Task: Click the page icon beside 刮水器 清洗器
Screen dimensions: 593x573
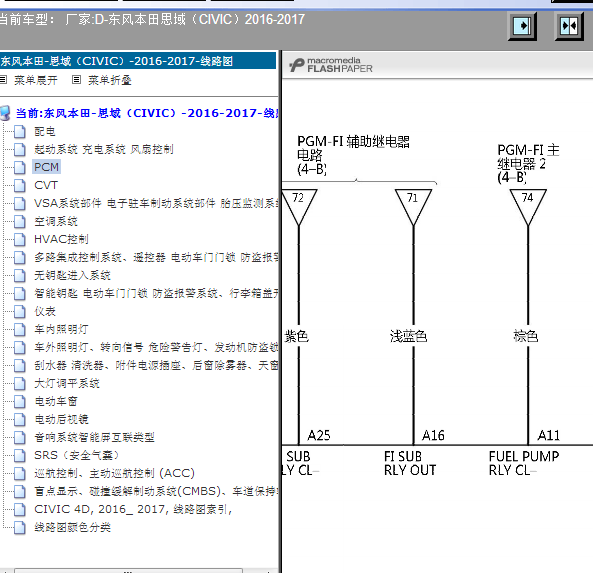Action: click(20, 366)
